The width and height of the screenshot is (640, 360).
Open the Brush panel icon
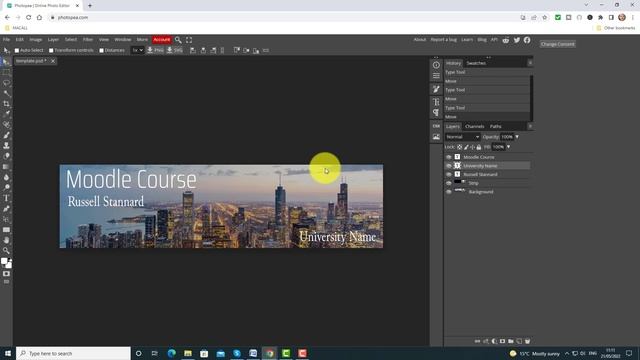click(x=436, y=89)
